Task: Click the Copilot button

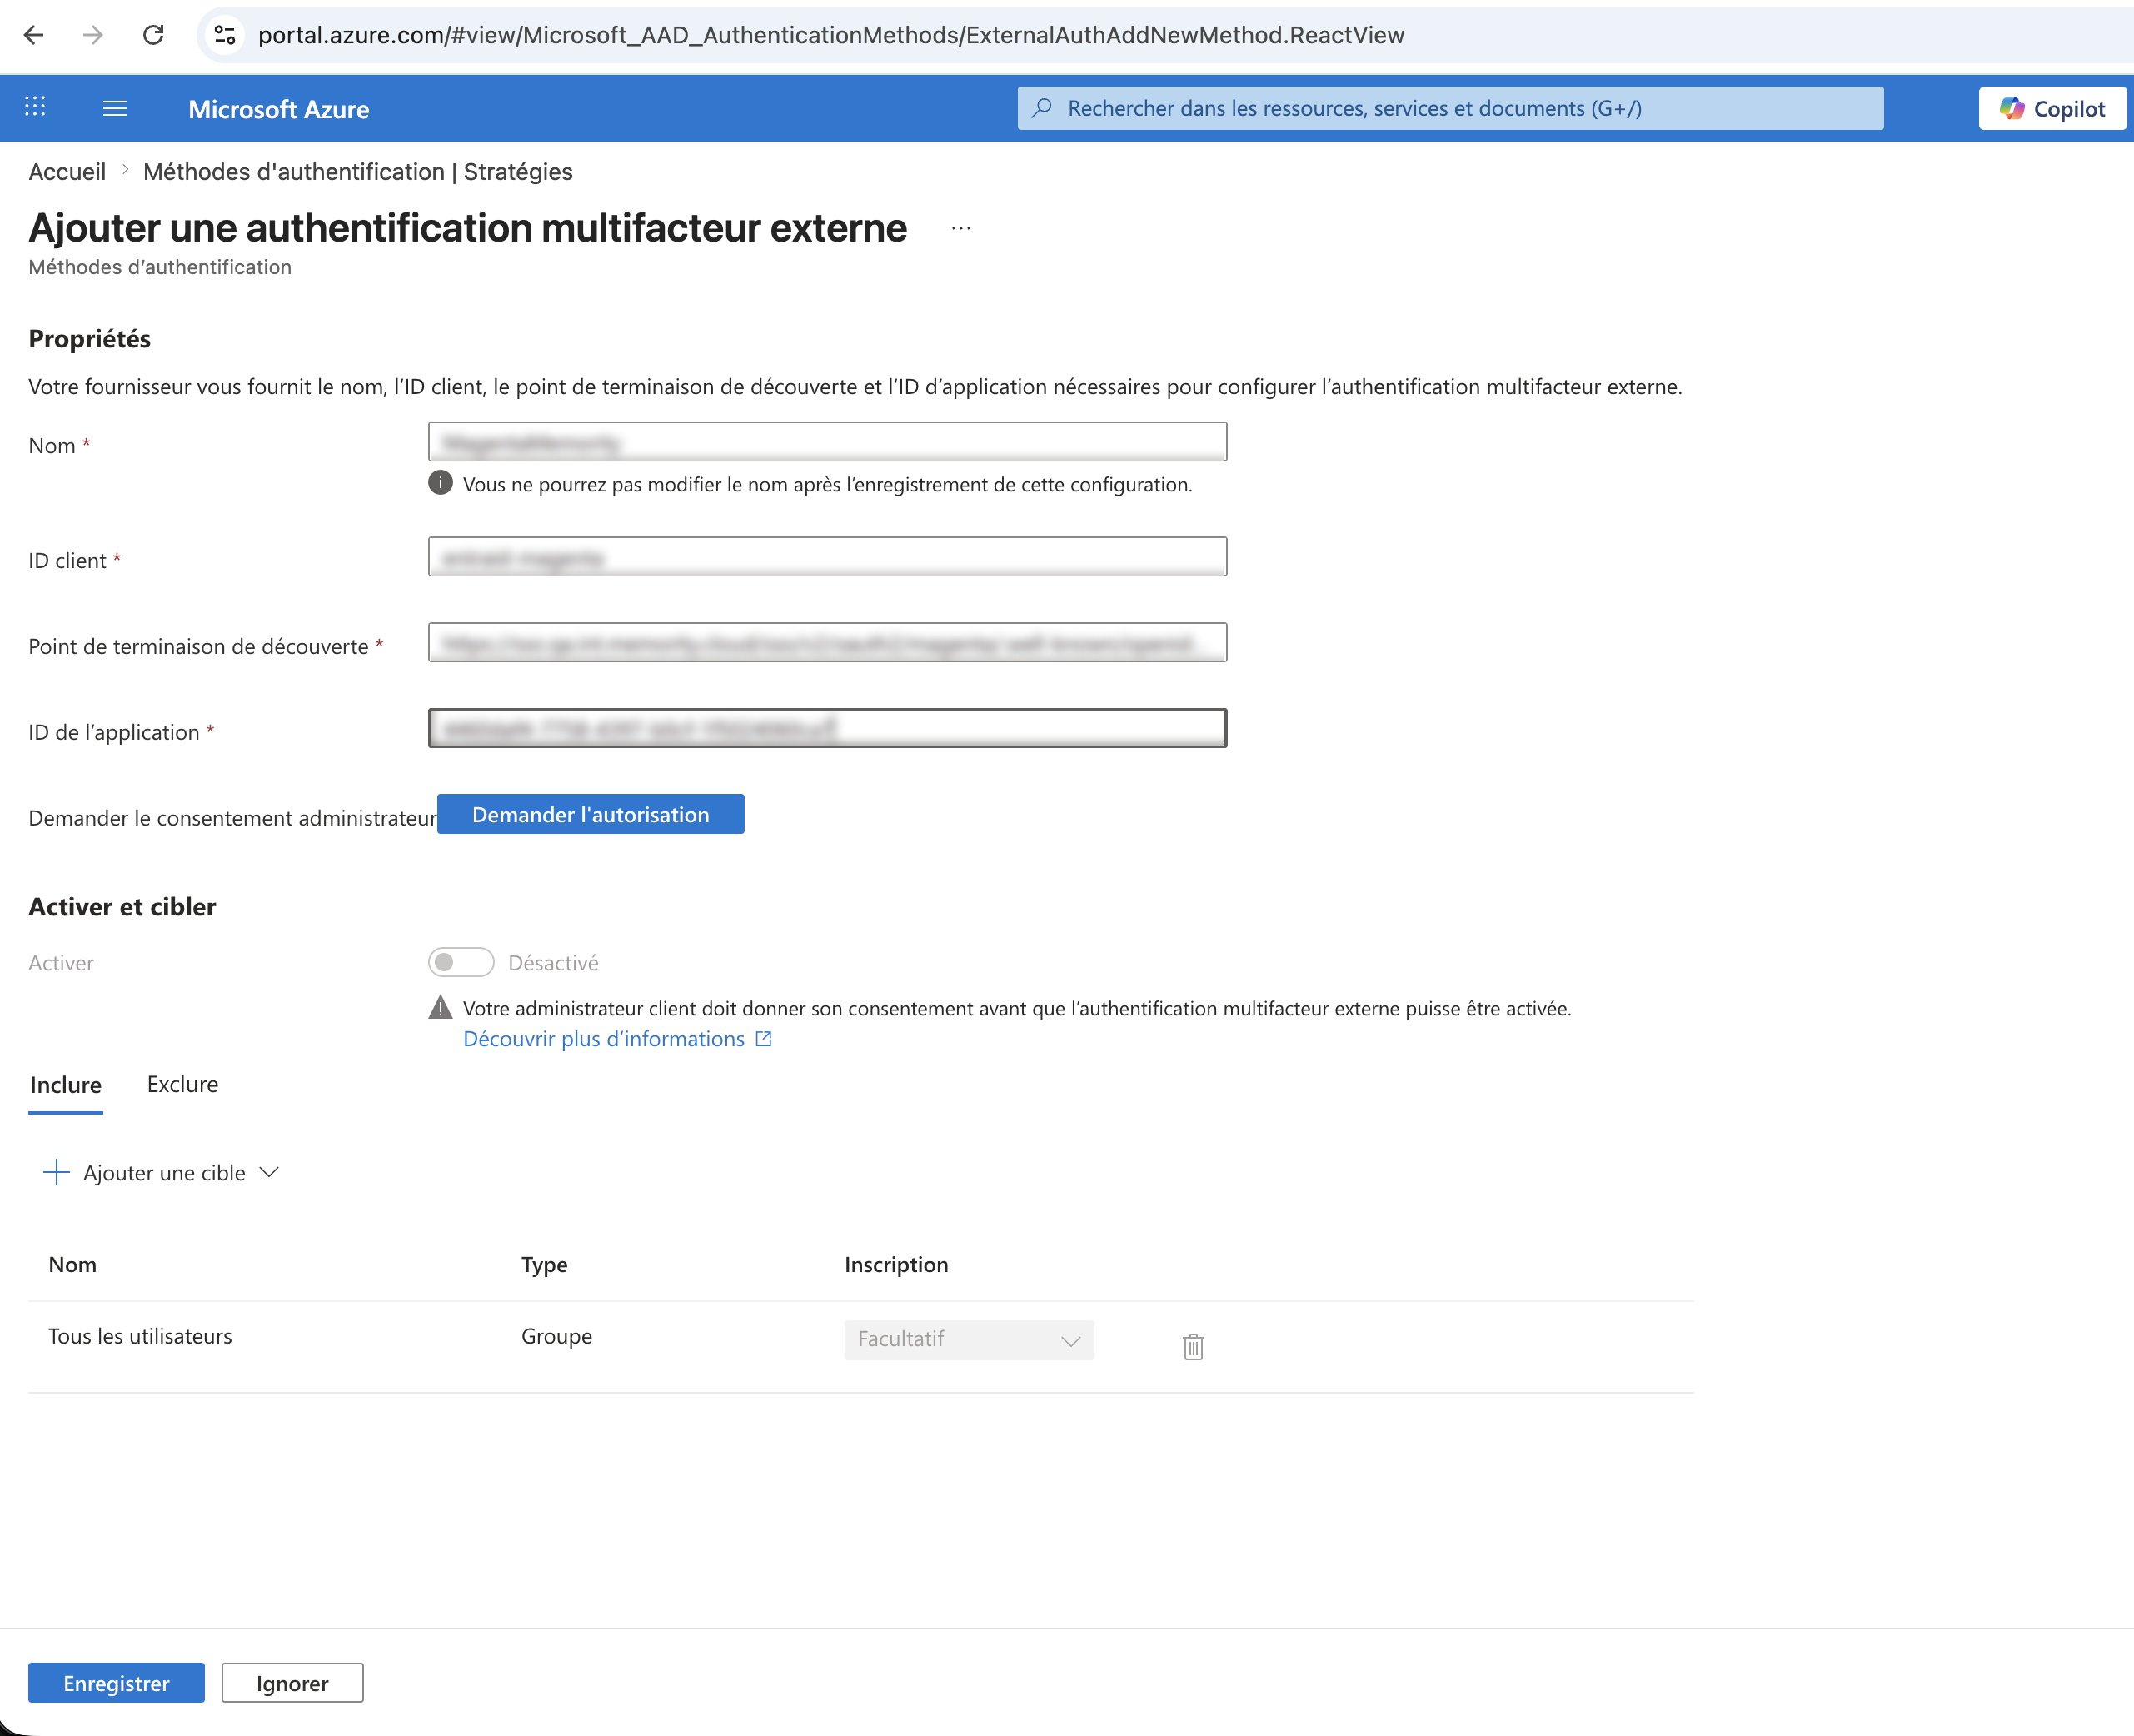Action: coord(2052,108)
